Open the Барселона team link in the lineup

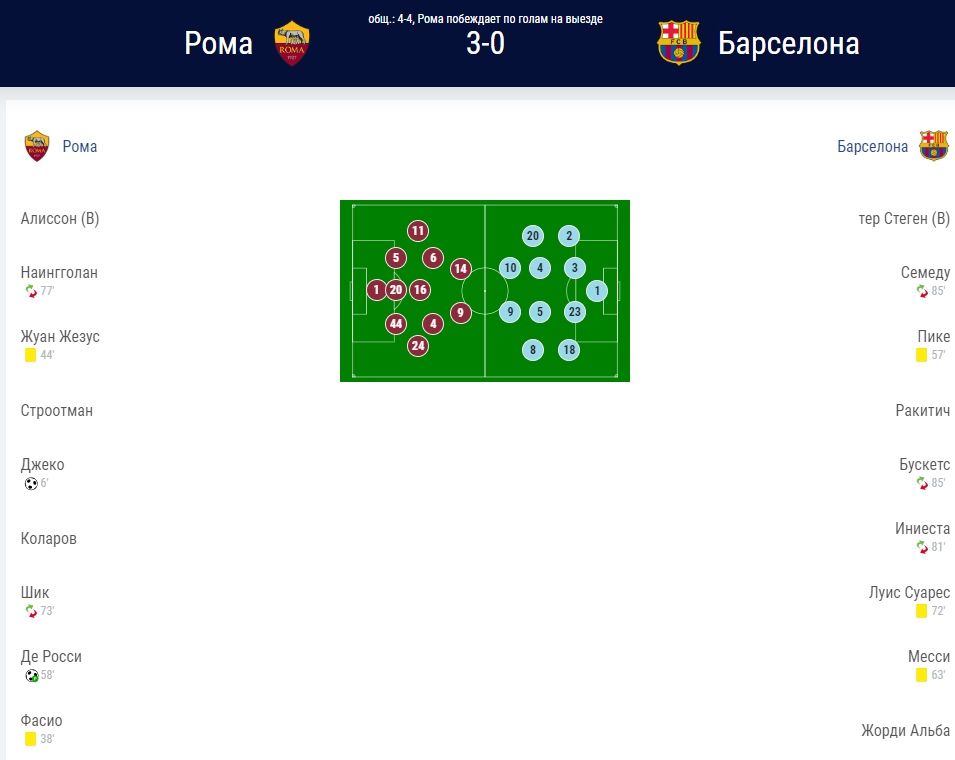(872, 146)
